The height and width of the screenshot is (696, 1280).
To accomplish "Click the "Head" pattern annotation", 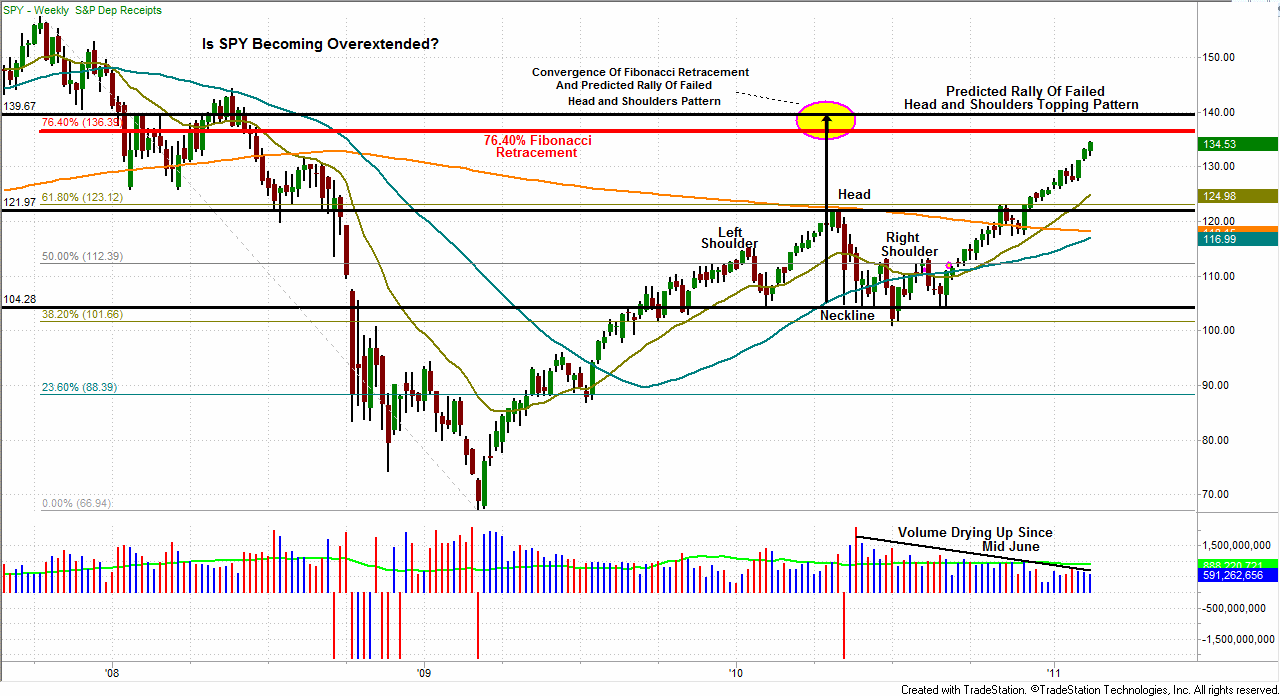I will [854, 194].
